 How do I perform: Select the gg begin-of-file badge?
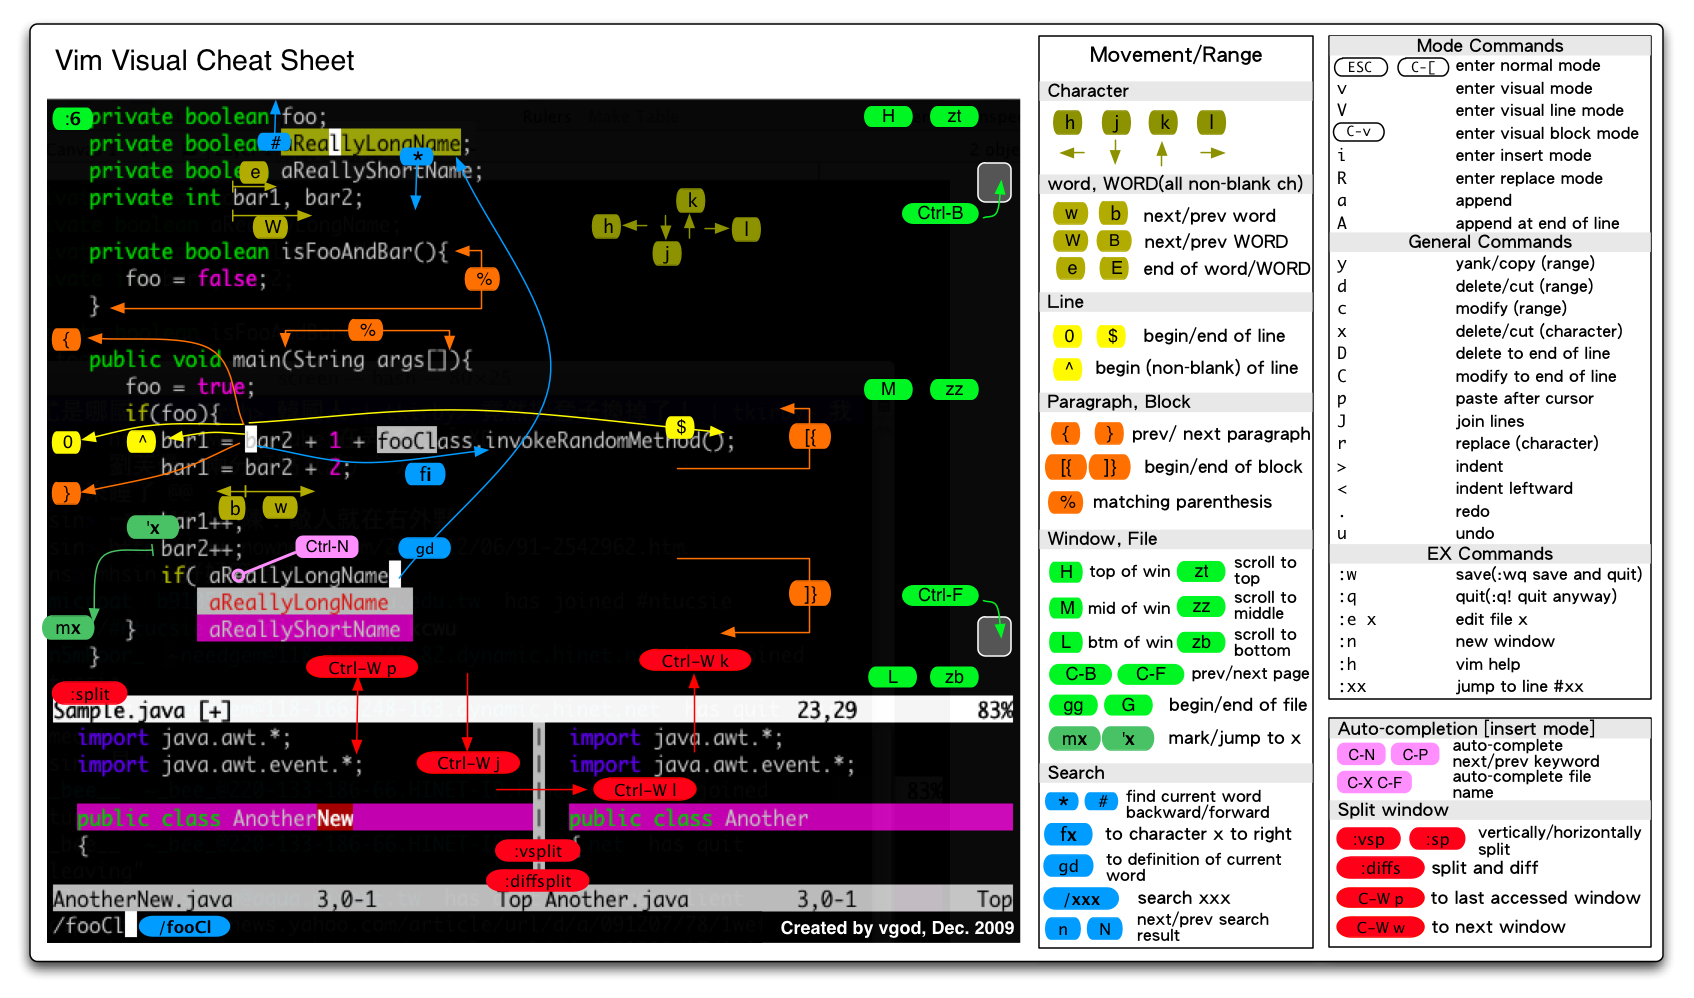1072,705
